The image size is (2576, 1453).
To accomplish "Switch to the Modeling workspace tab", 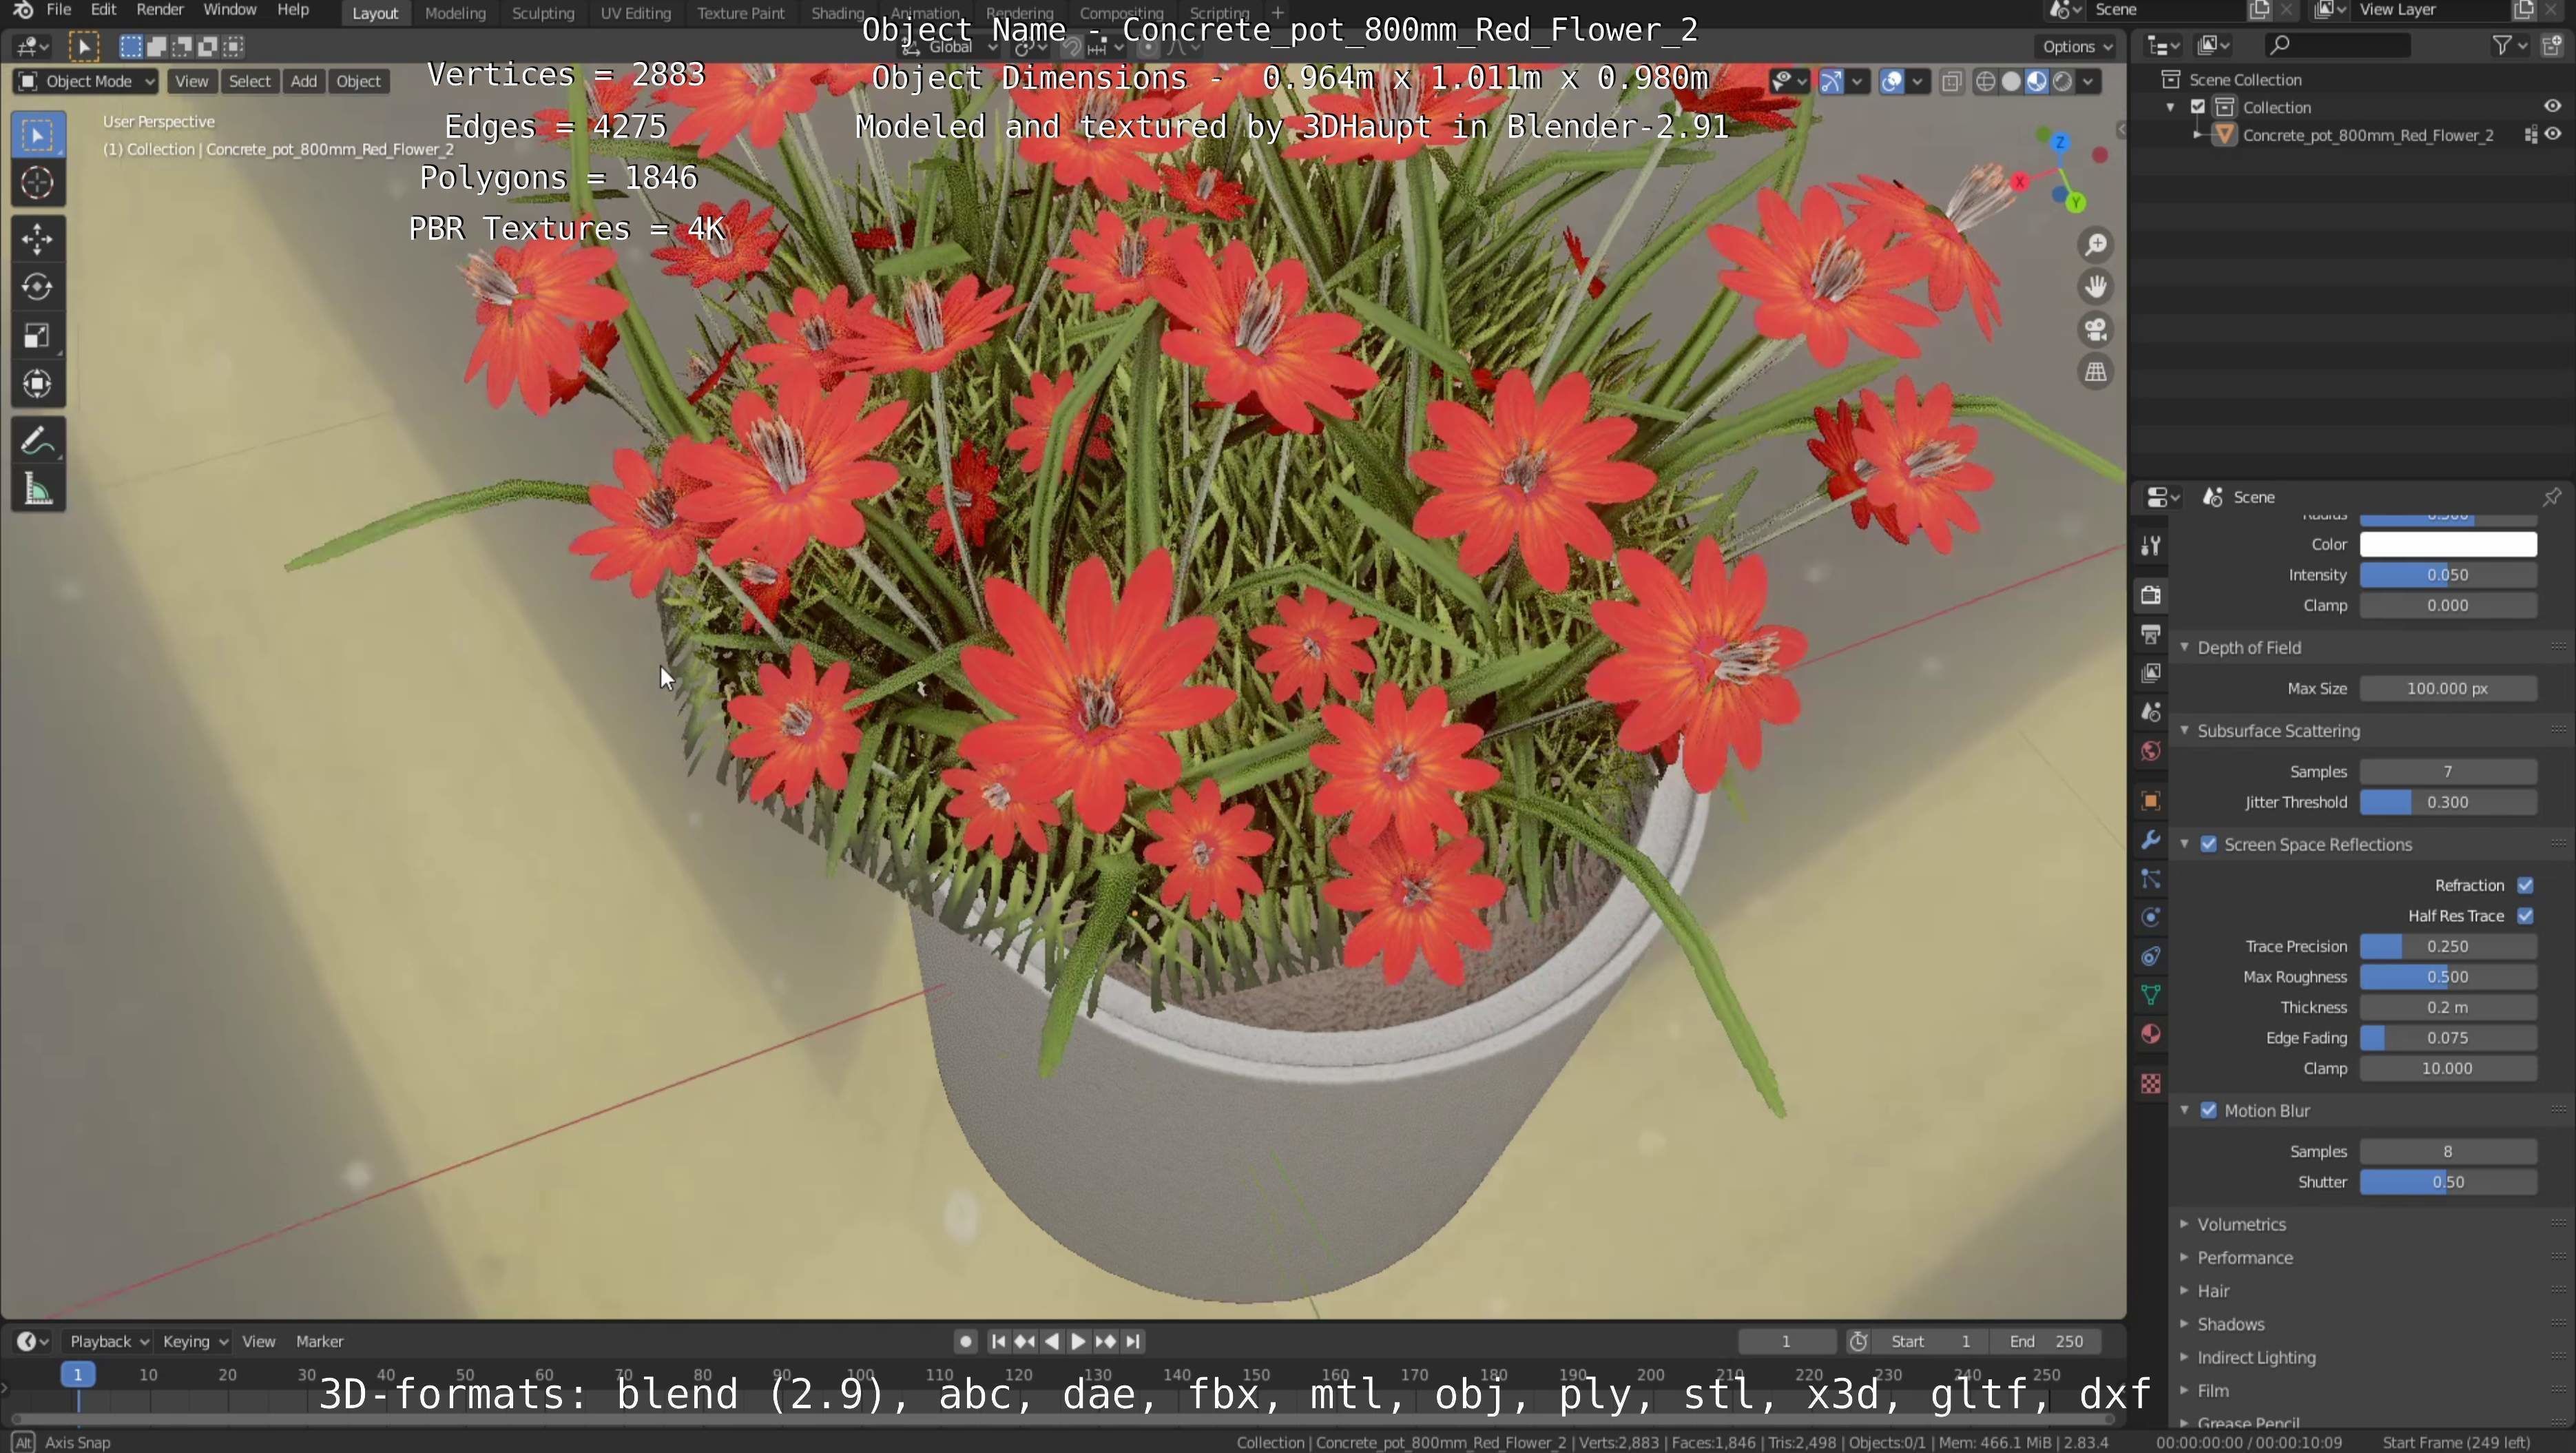I will [455, 13].
